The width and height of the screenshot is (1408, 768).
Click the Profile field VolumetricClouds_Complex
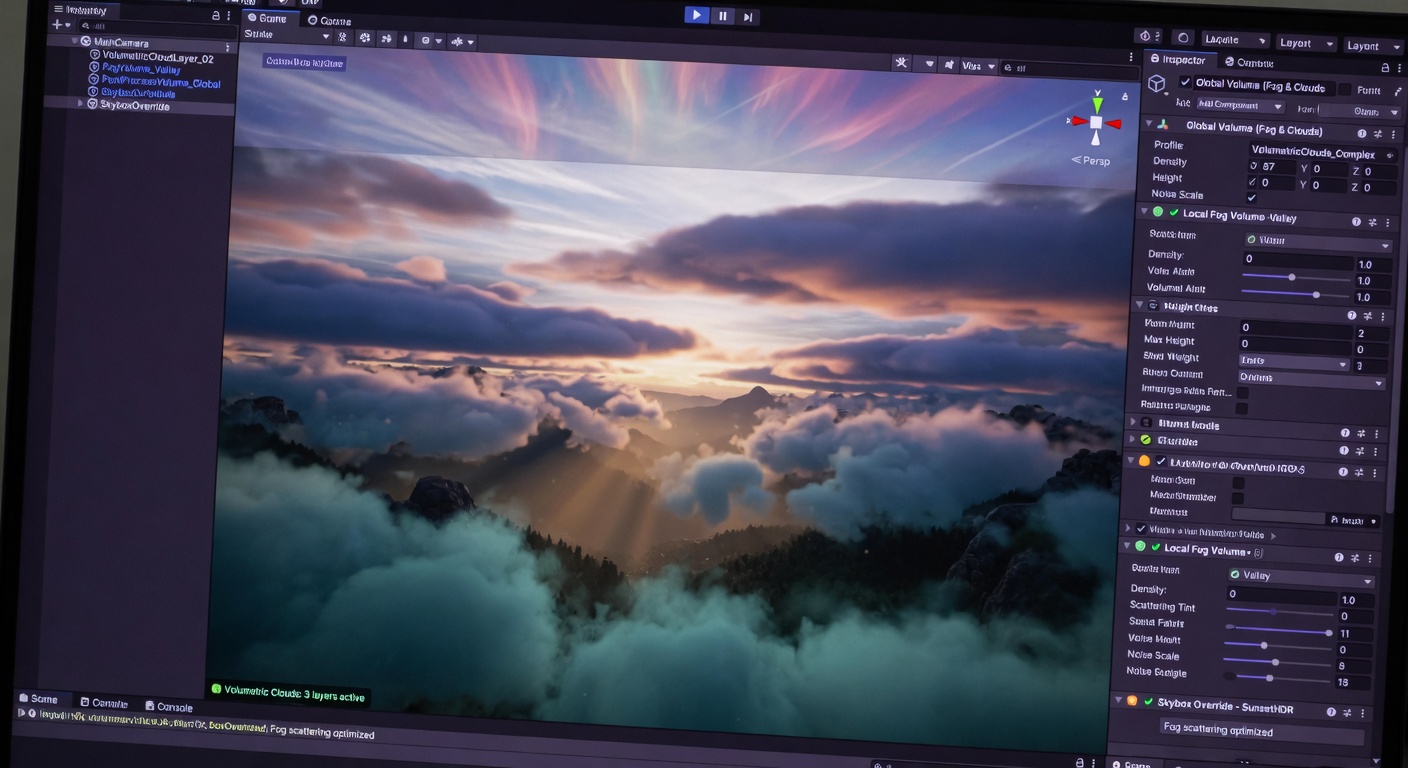(x=1324, y=154)
